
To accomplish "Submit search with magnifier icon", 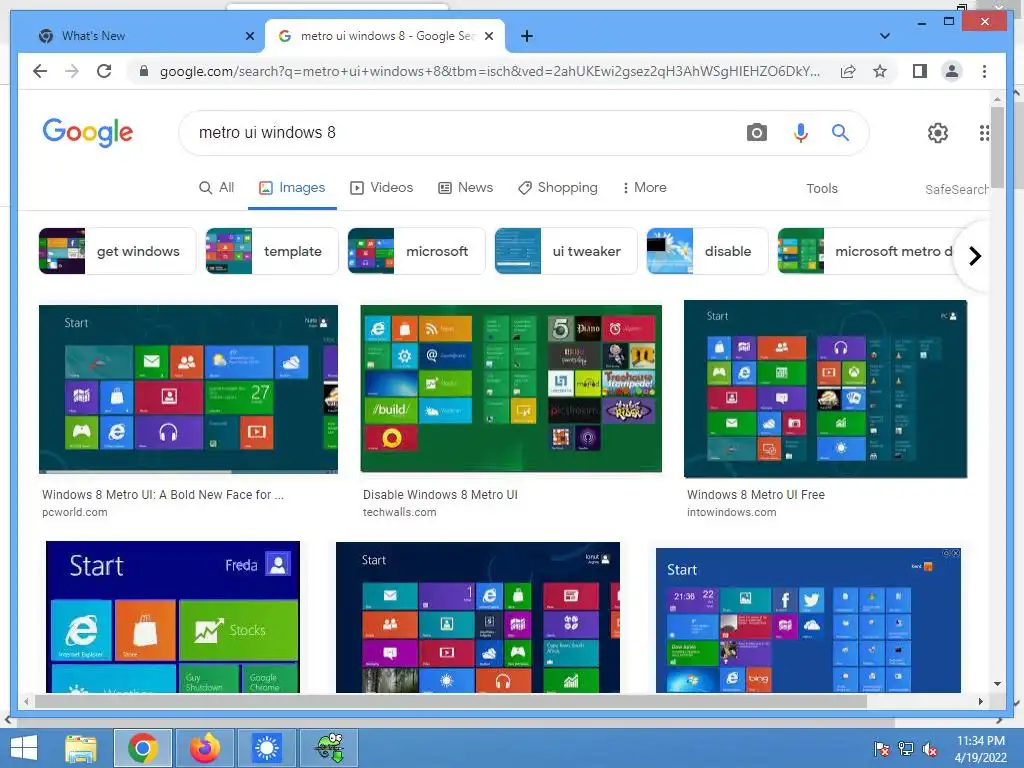I will point(840,133).
